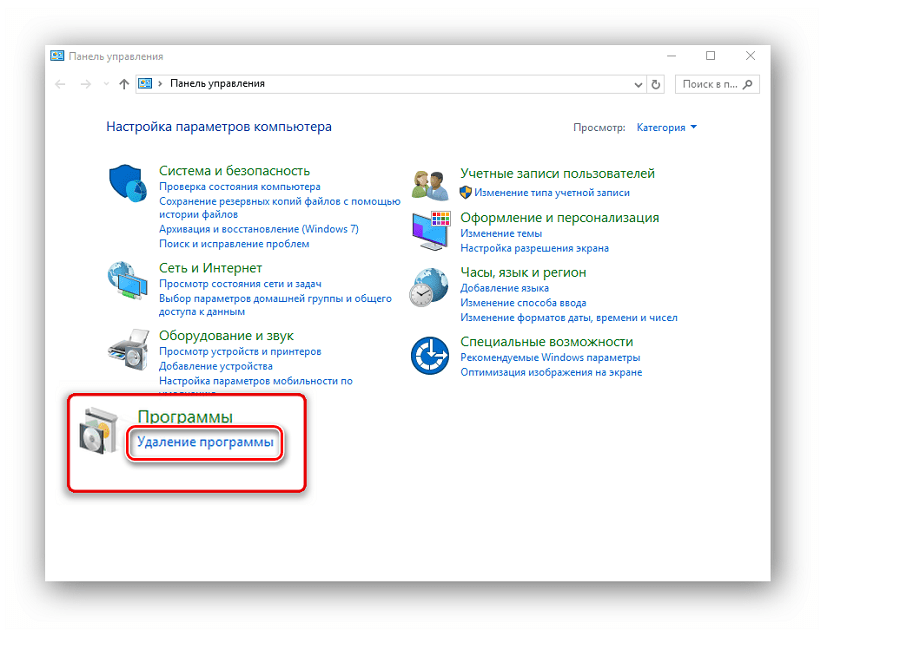Click the Programs disc box icon
This screenshot has height=662, width=900.
pos(100,432)
